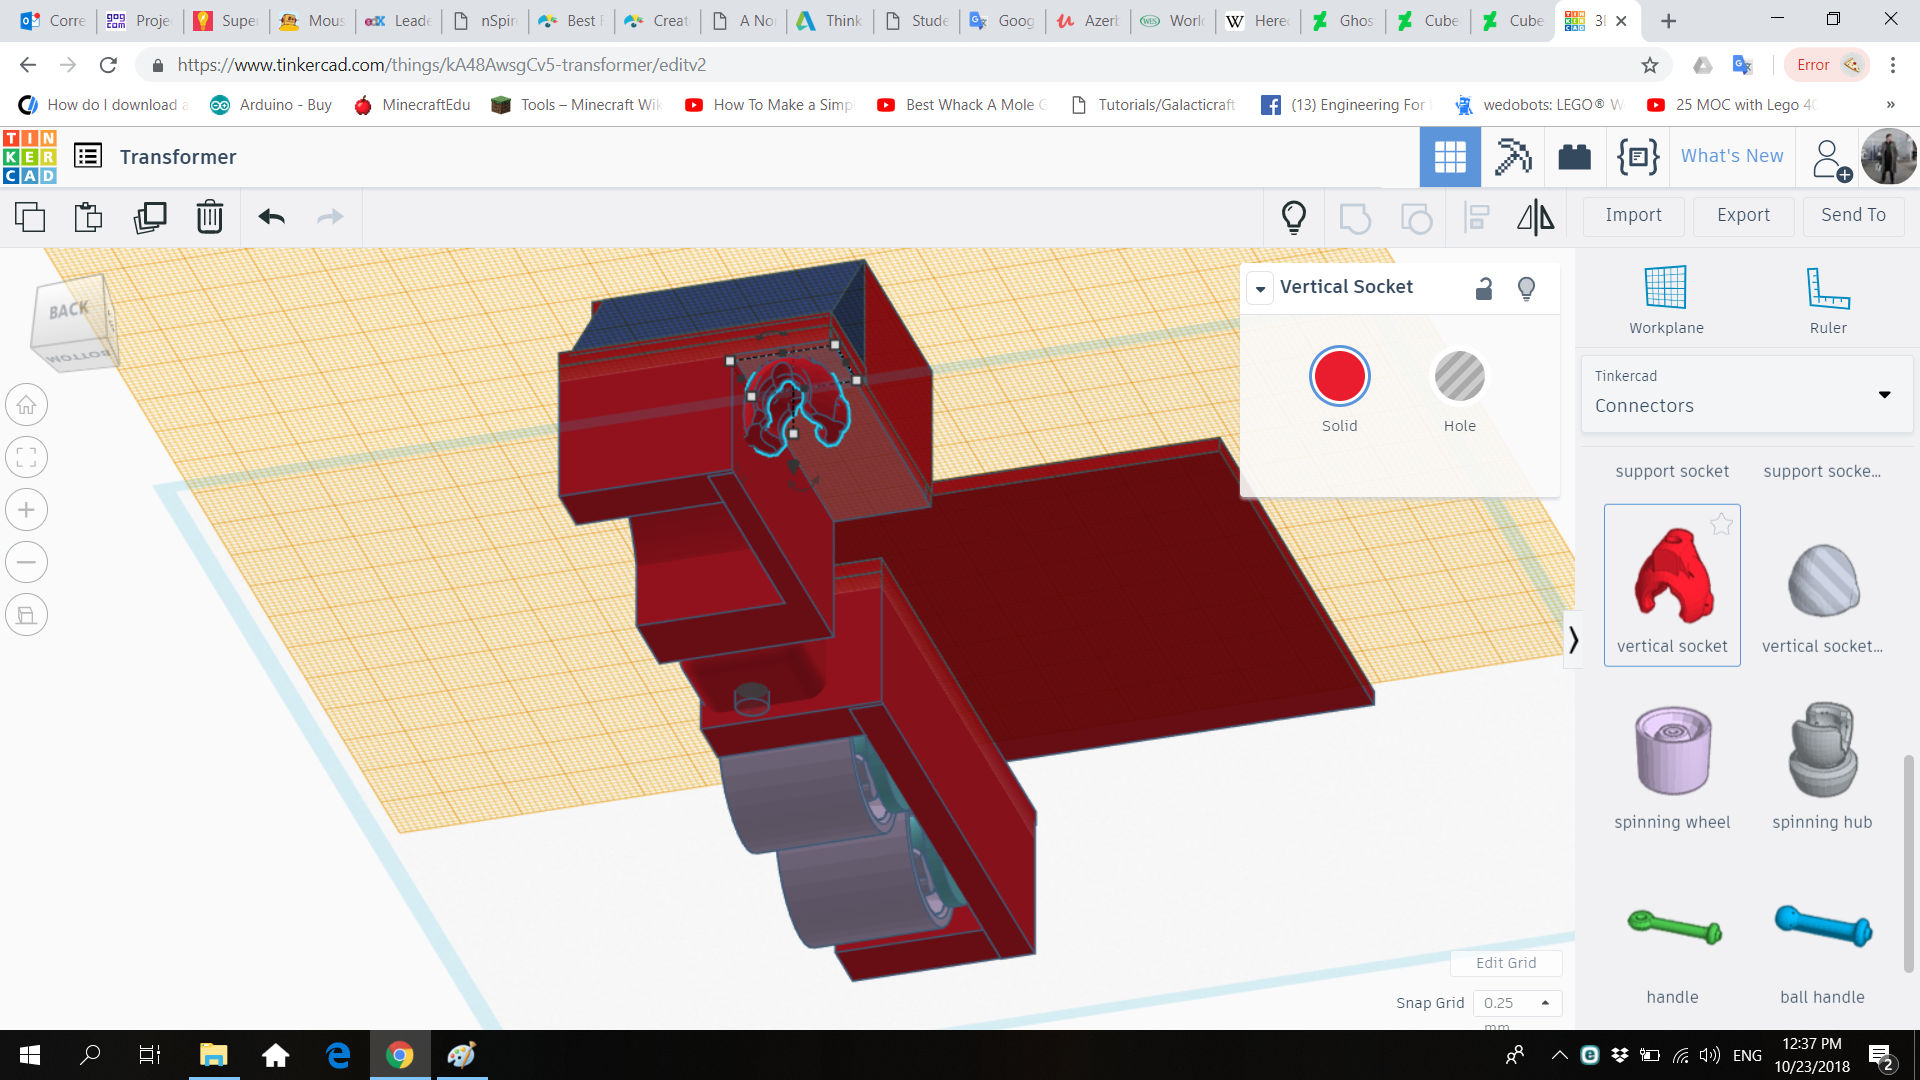Click the Undo icon in the toolbar
This screenshot has width=1920, height=1080.
coord(270,216)
